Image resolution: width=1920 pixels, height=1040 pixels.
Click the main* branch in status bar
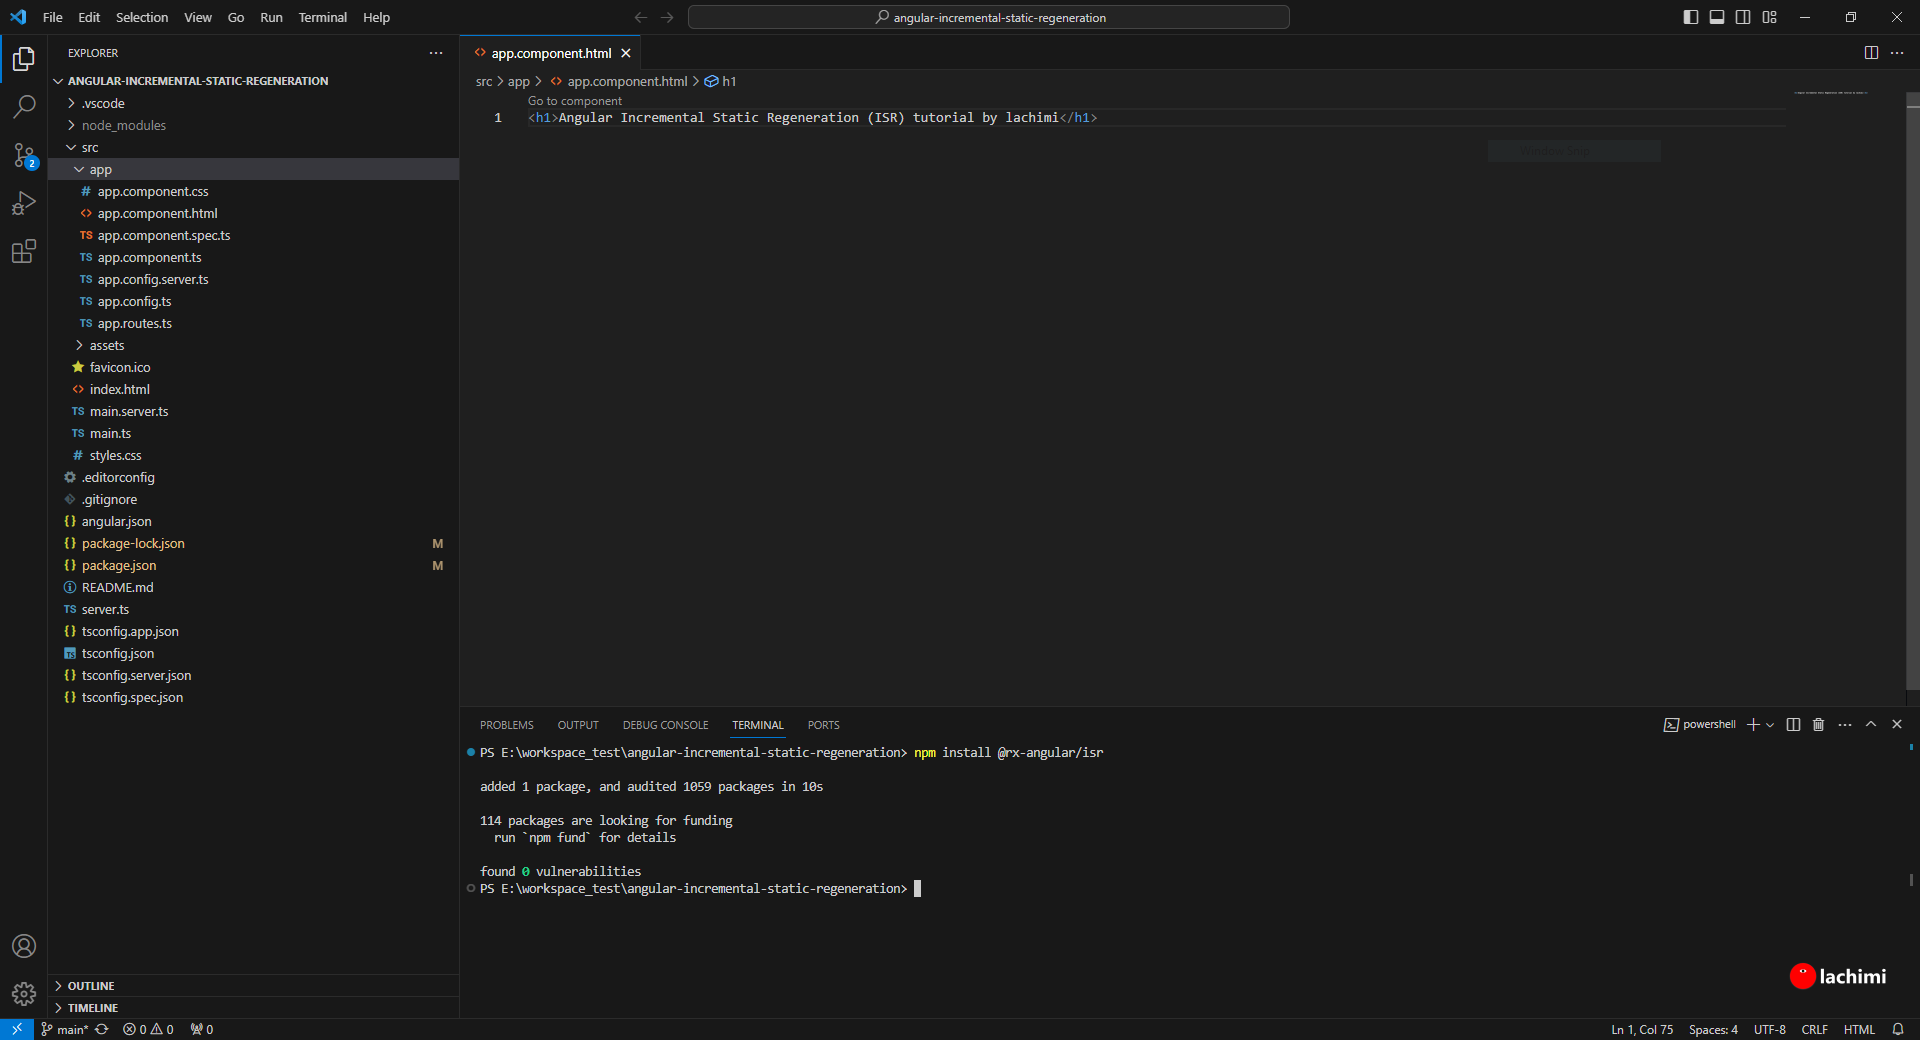click(x=66, y=1029)
